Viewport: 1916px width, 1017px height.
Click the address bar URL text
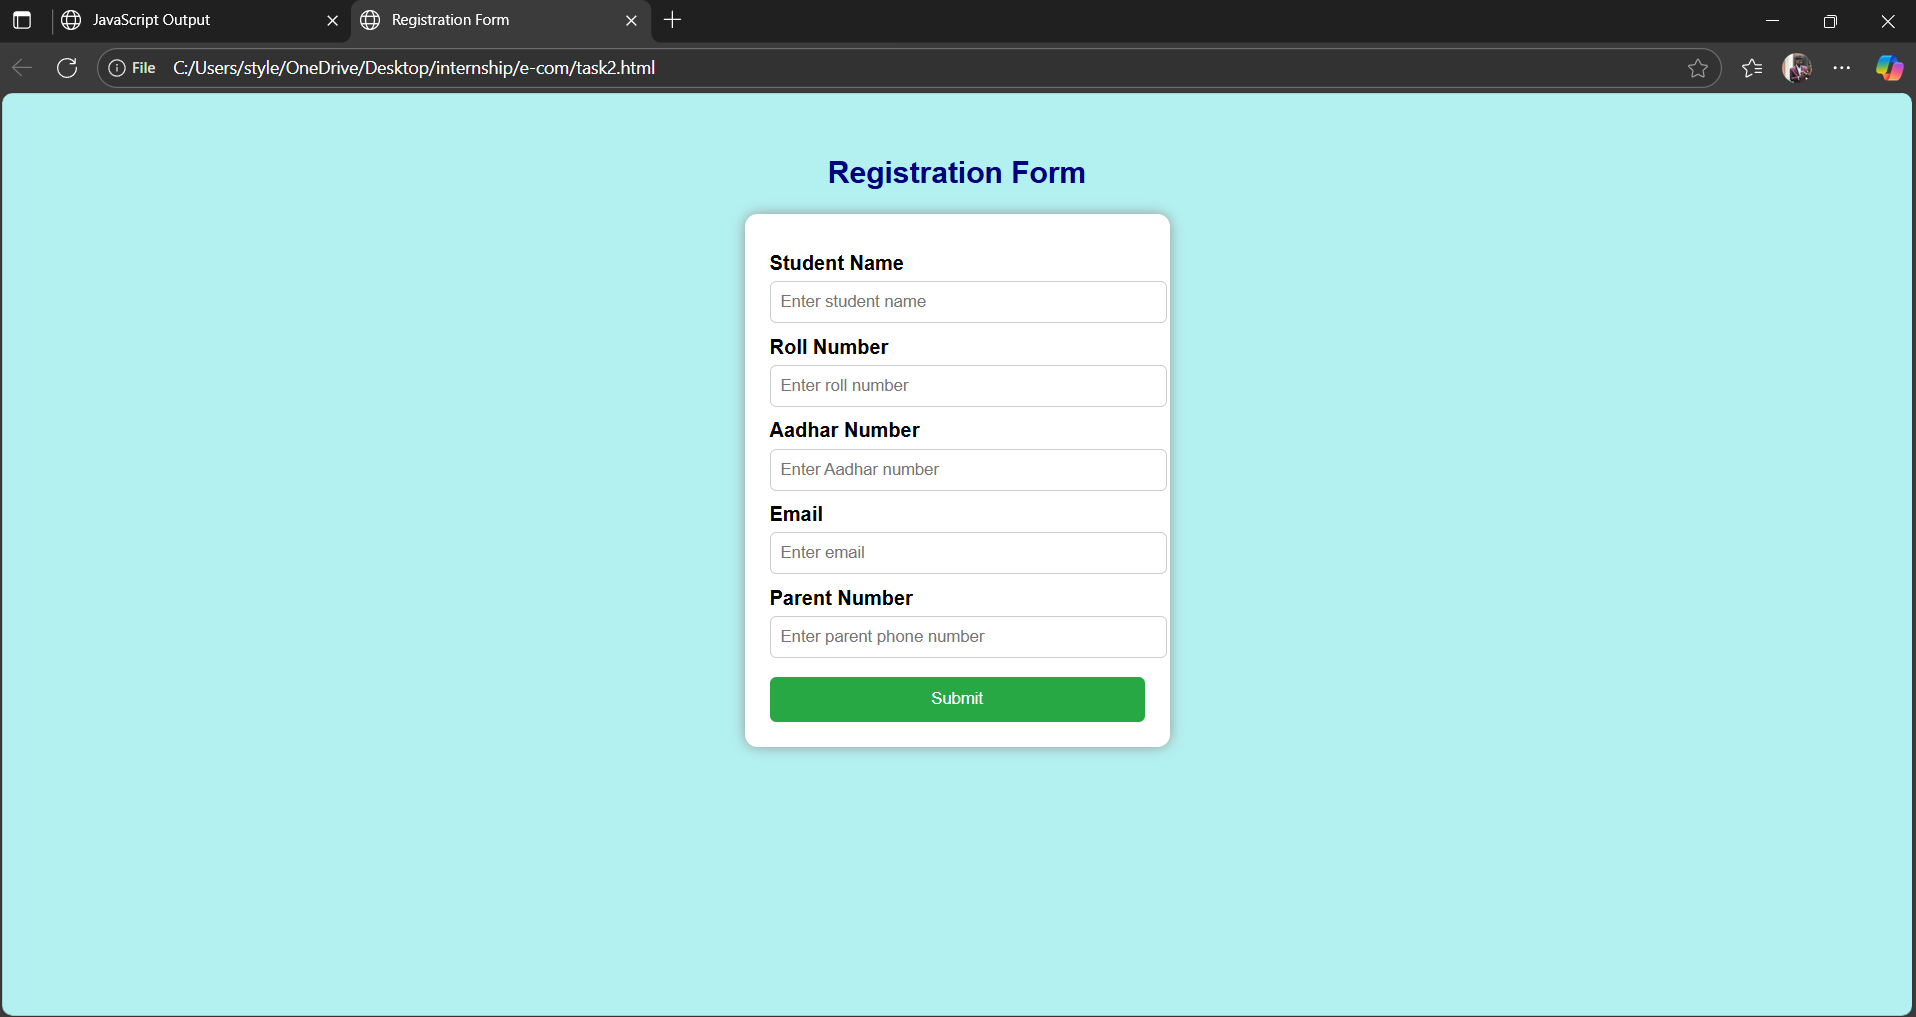(414, 67)
